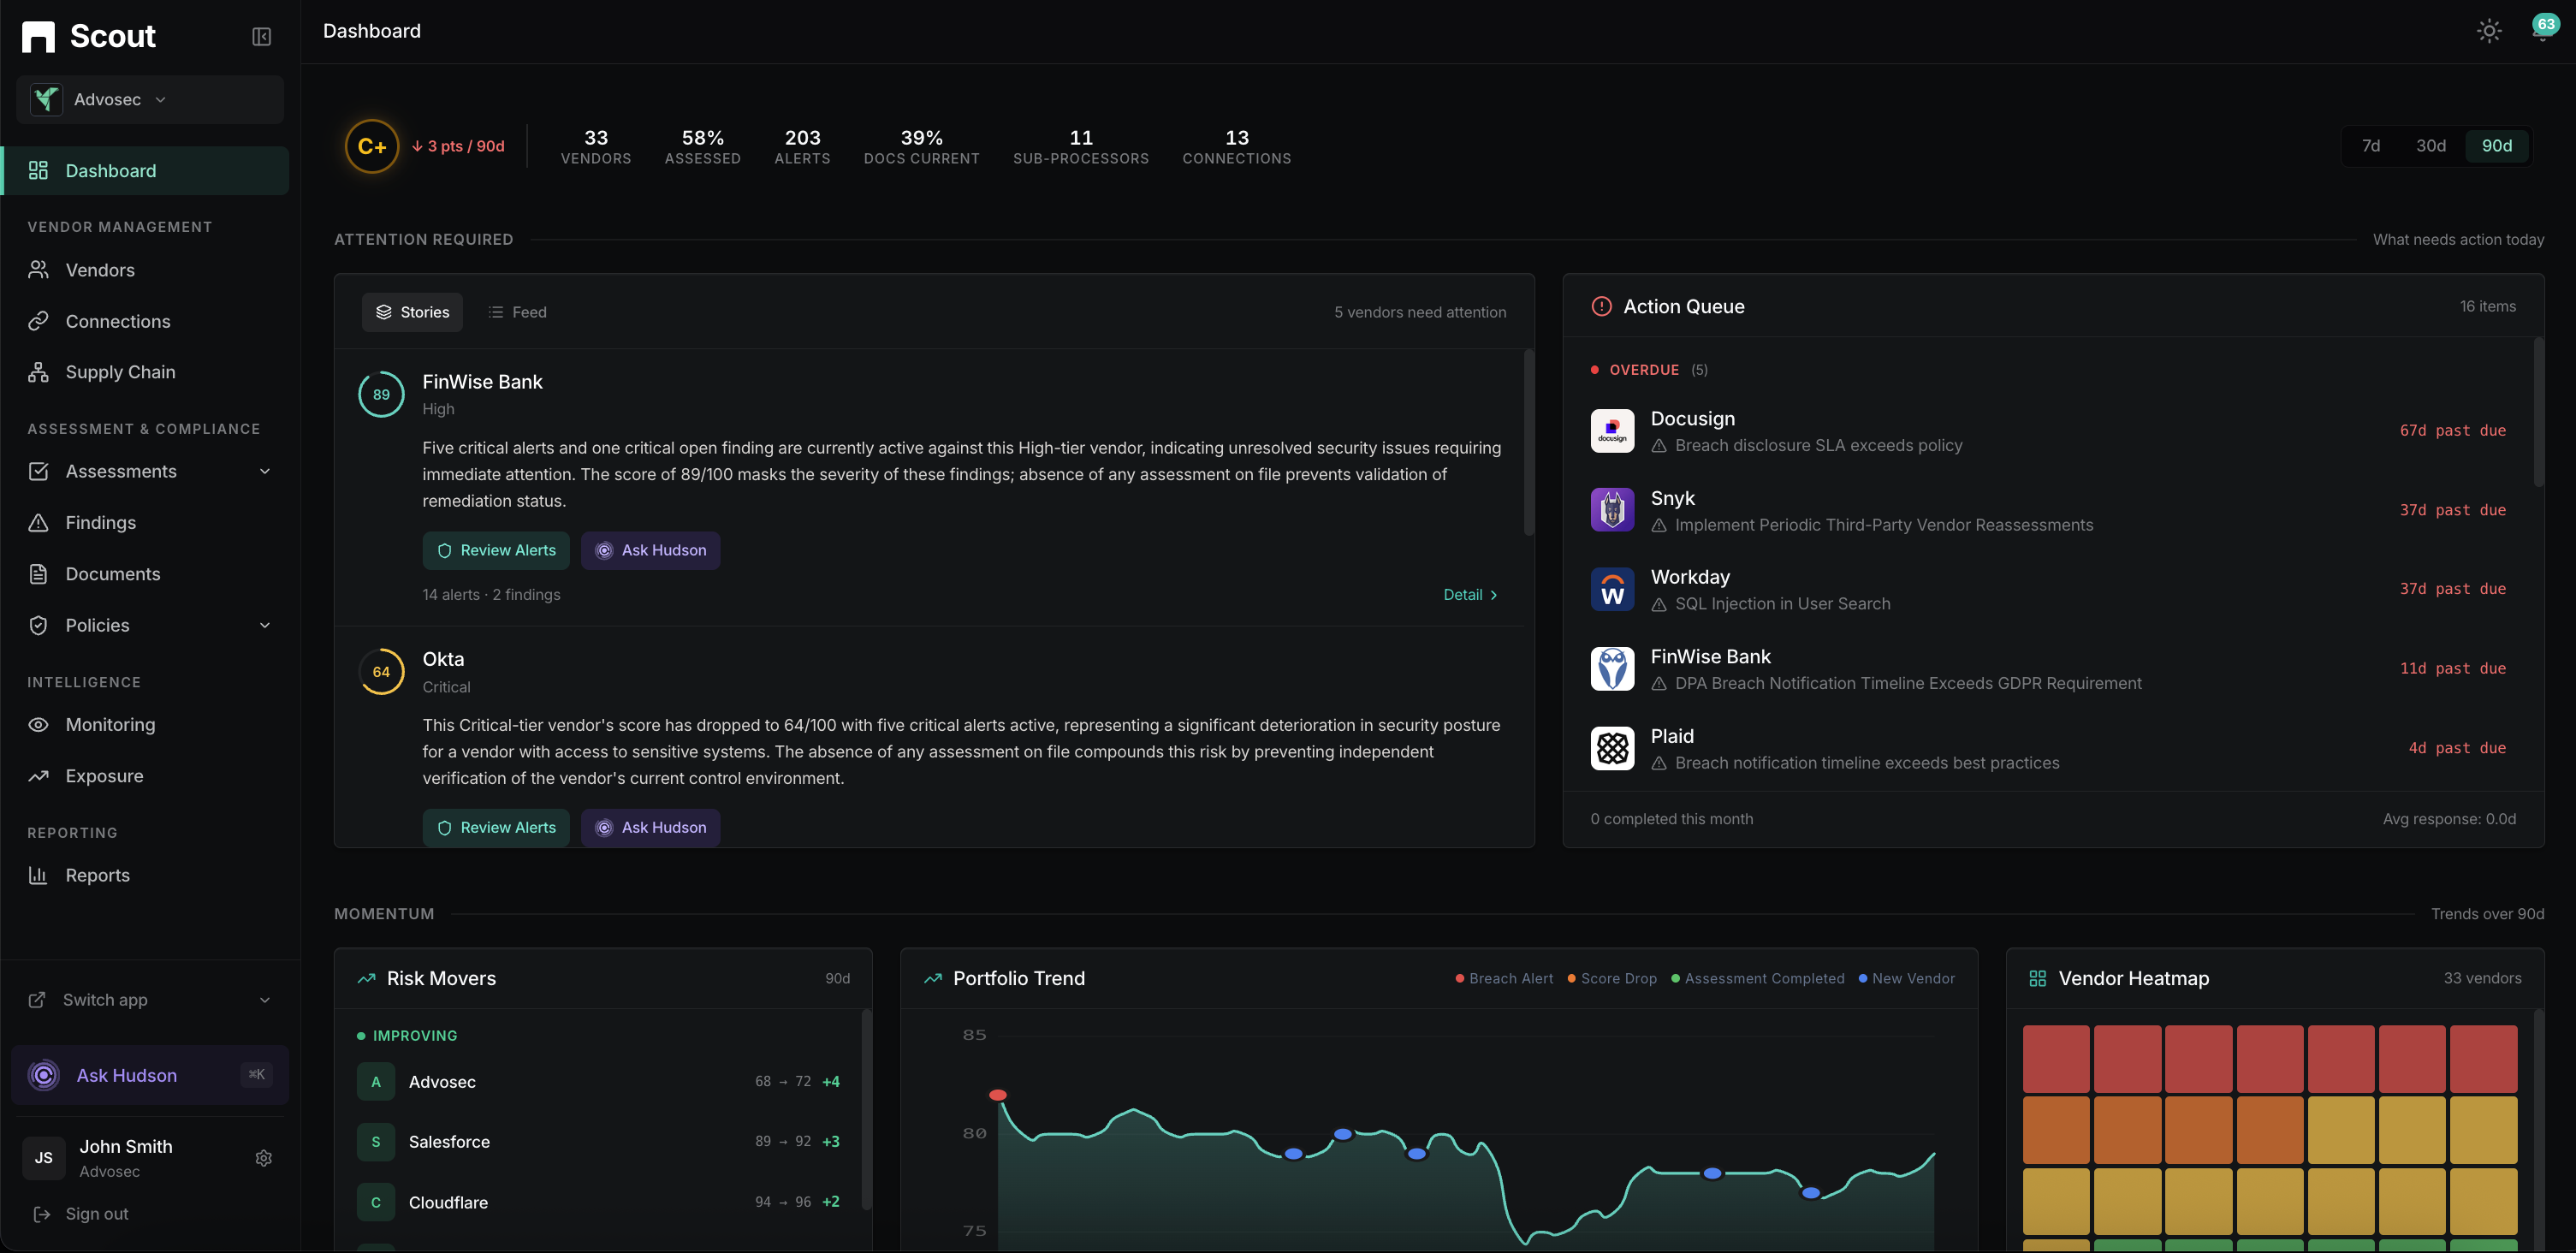
Task: Click first red tile in Vendor Heatmap
Action: coord(2056,1058)
